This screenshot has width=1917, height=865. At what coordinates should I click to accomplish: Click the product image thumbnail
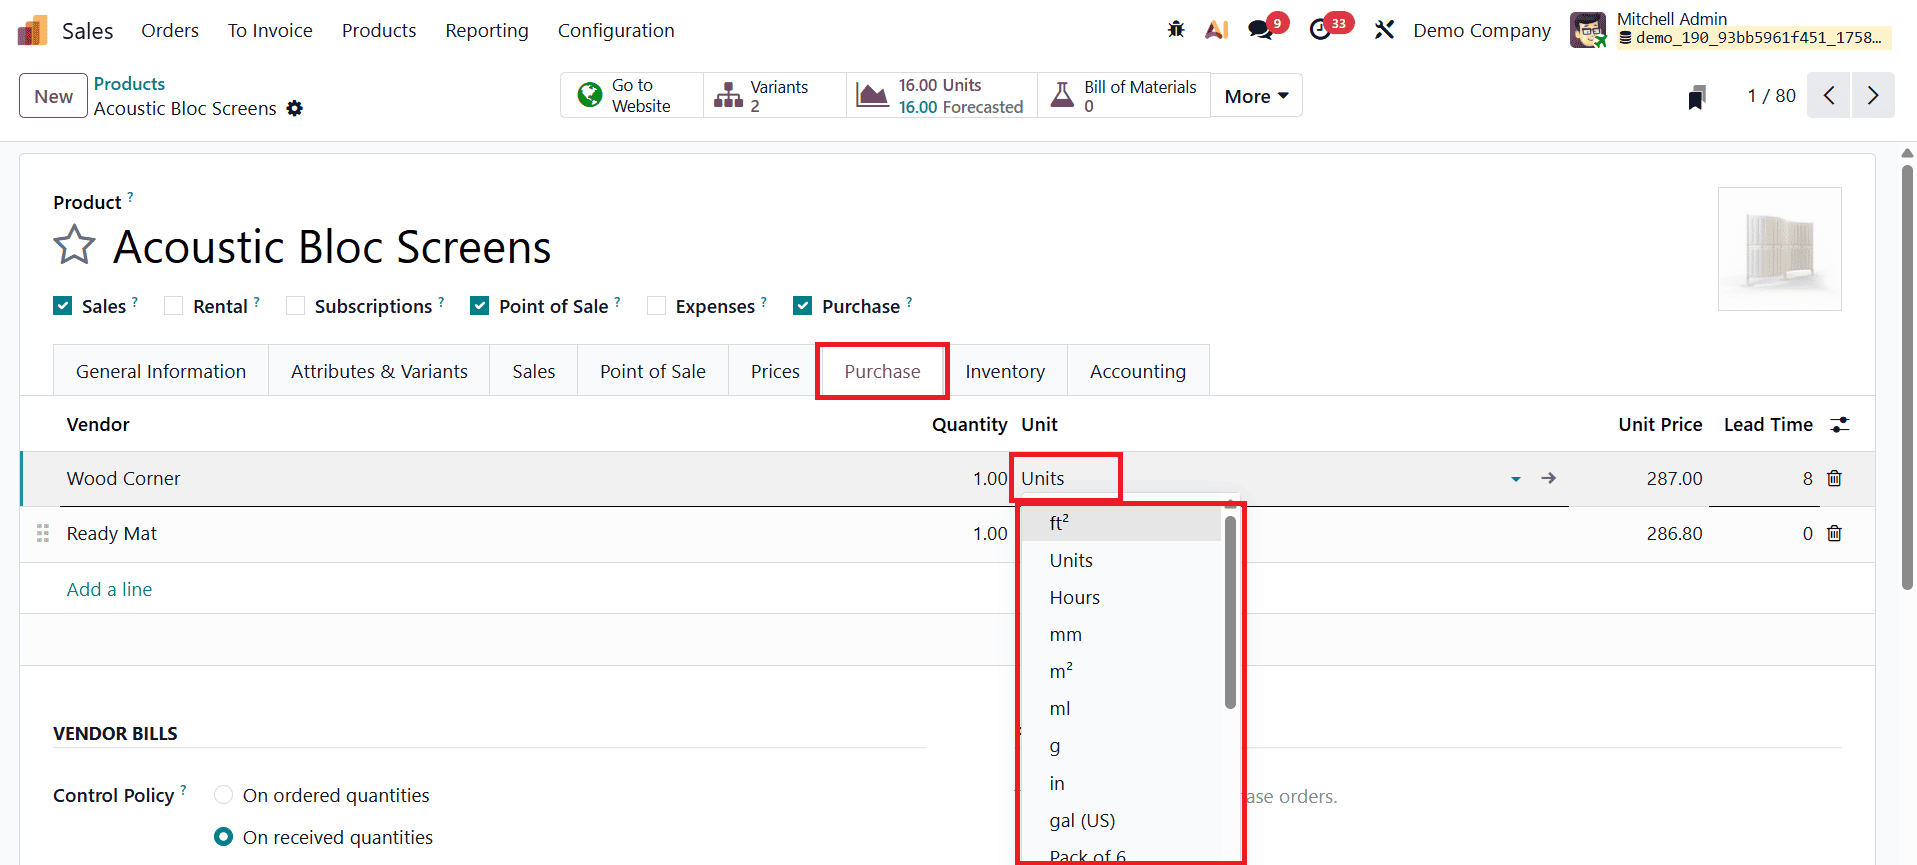(1780, 249)
